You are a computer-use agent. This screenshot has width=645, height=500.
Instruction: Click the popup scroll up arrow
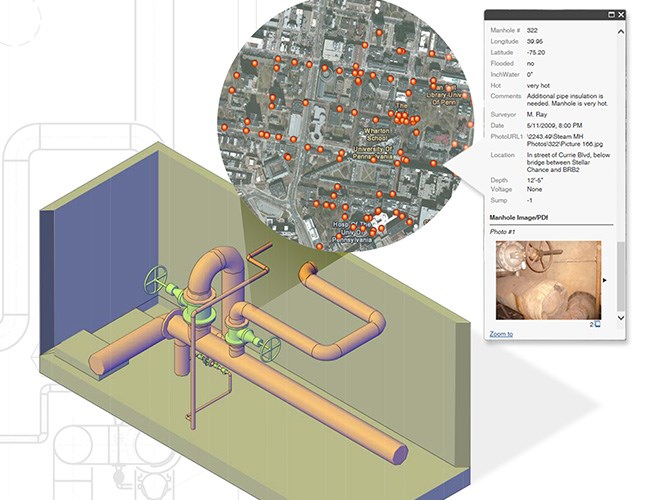point(621,31)
